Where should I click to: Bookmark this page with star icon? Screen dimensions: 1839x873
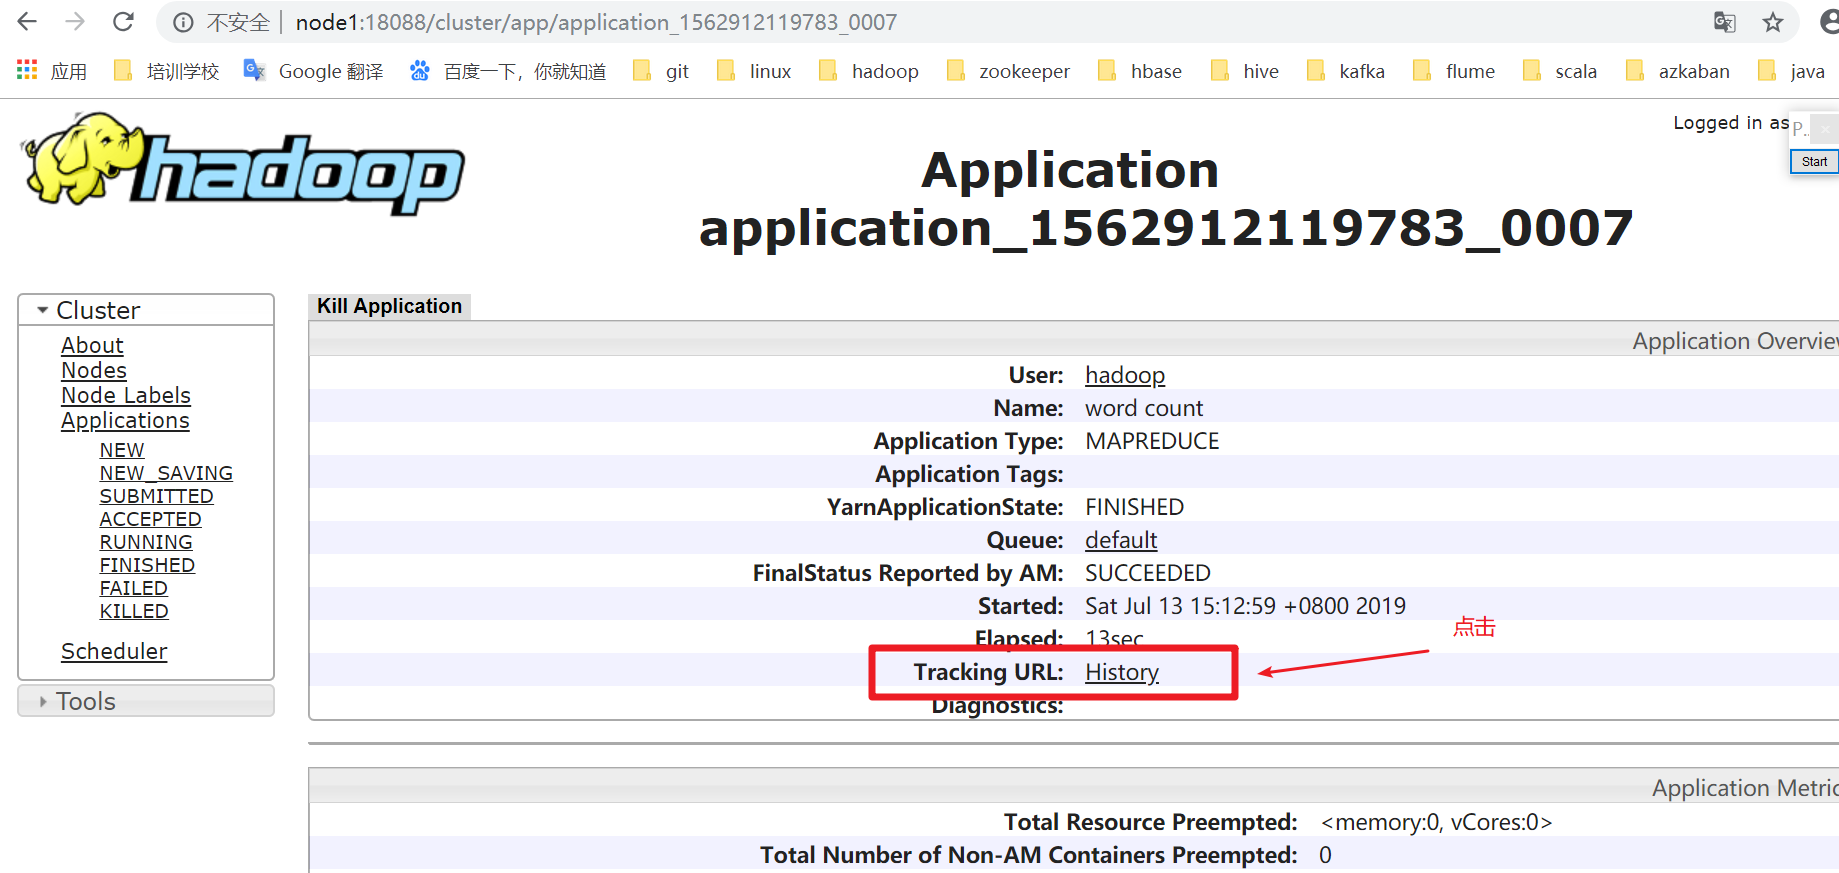point(1773,22)
